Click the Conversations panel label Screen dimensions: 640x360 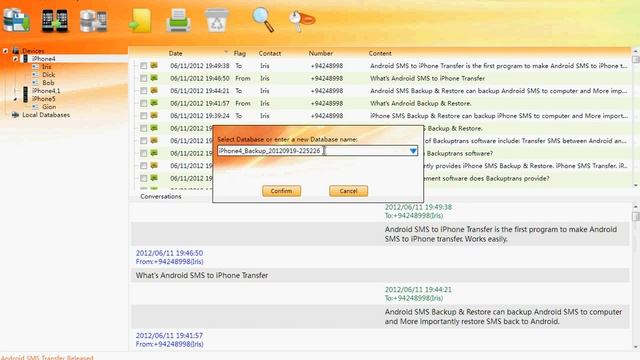pos(160,196)
